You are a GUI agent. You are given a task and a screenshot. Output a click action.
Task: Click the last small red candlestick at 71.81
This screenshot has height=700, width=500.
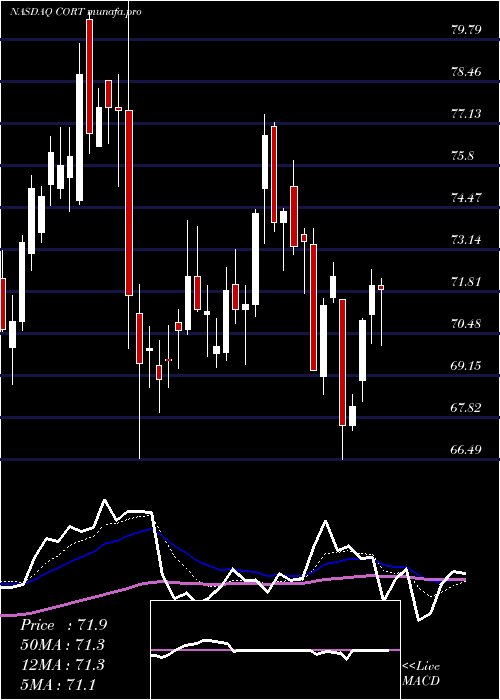click(381, 288)
